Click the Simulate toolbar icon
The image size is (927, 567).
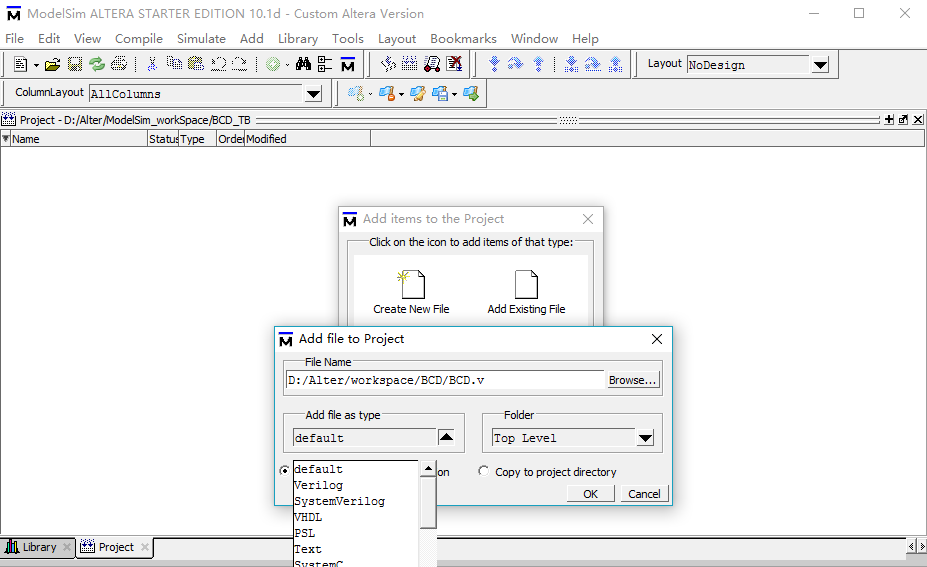[432, 64]
